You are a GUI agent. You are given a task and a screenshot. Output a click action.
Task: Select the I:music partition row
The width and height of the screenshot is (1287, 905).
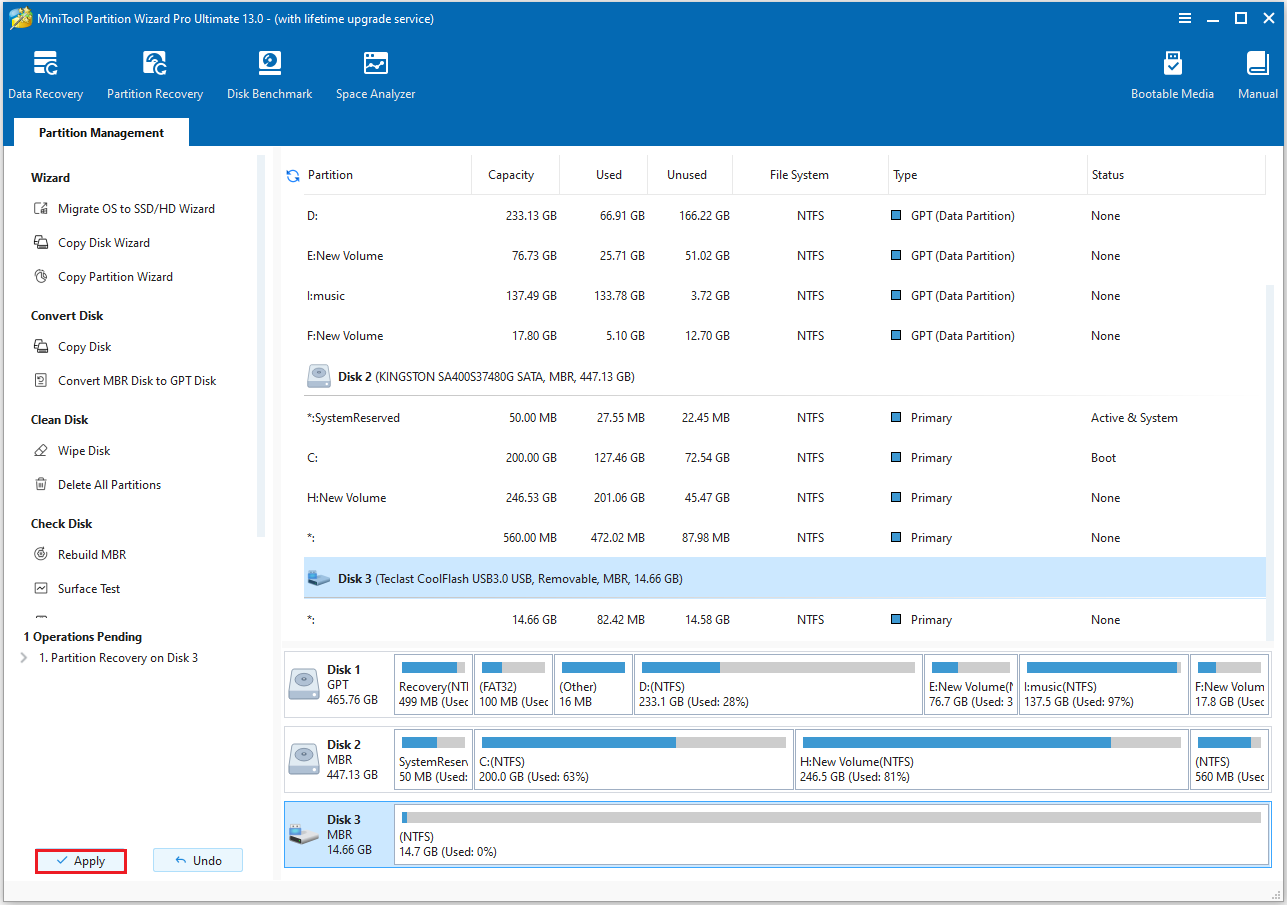tap(785, 296)
